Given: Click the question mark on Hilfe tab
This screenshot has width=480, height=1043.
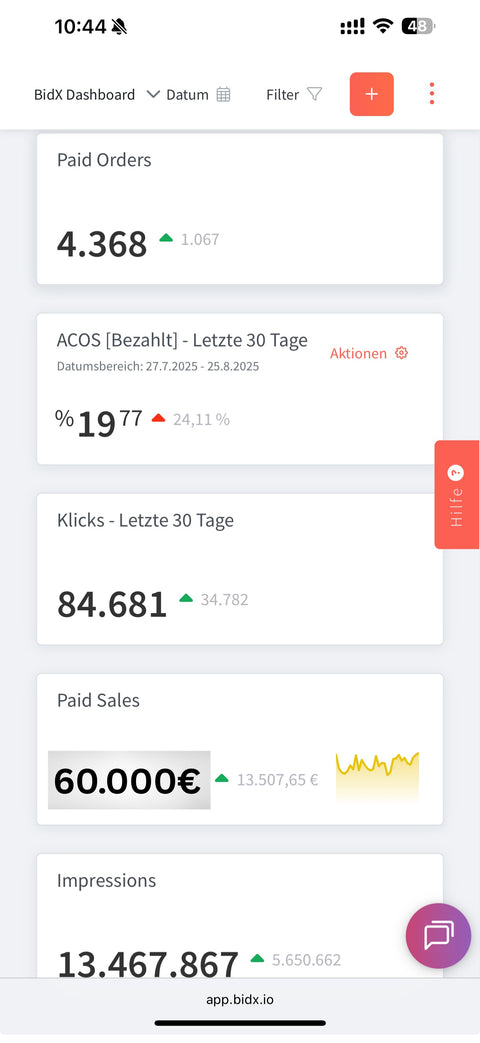Looking at the screenshot, I should click(456, 473).
